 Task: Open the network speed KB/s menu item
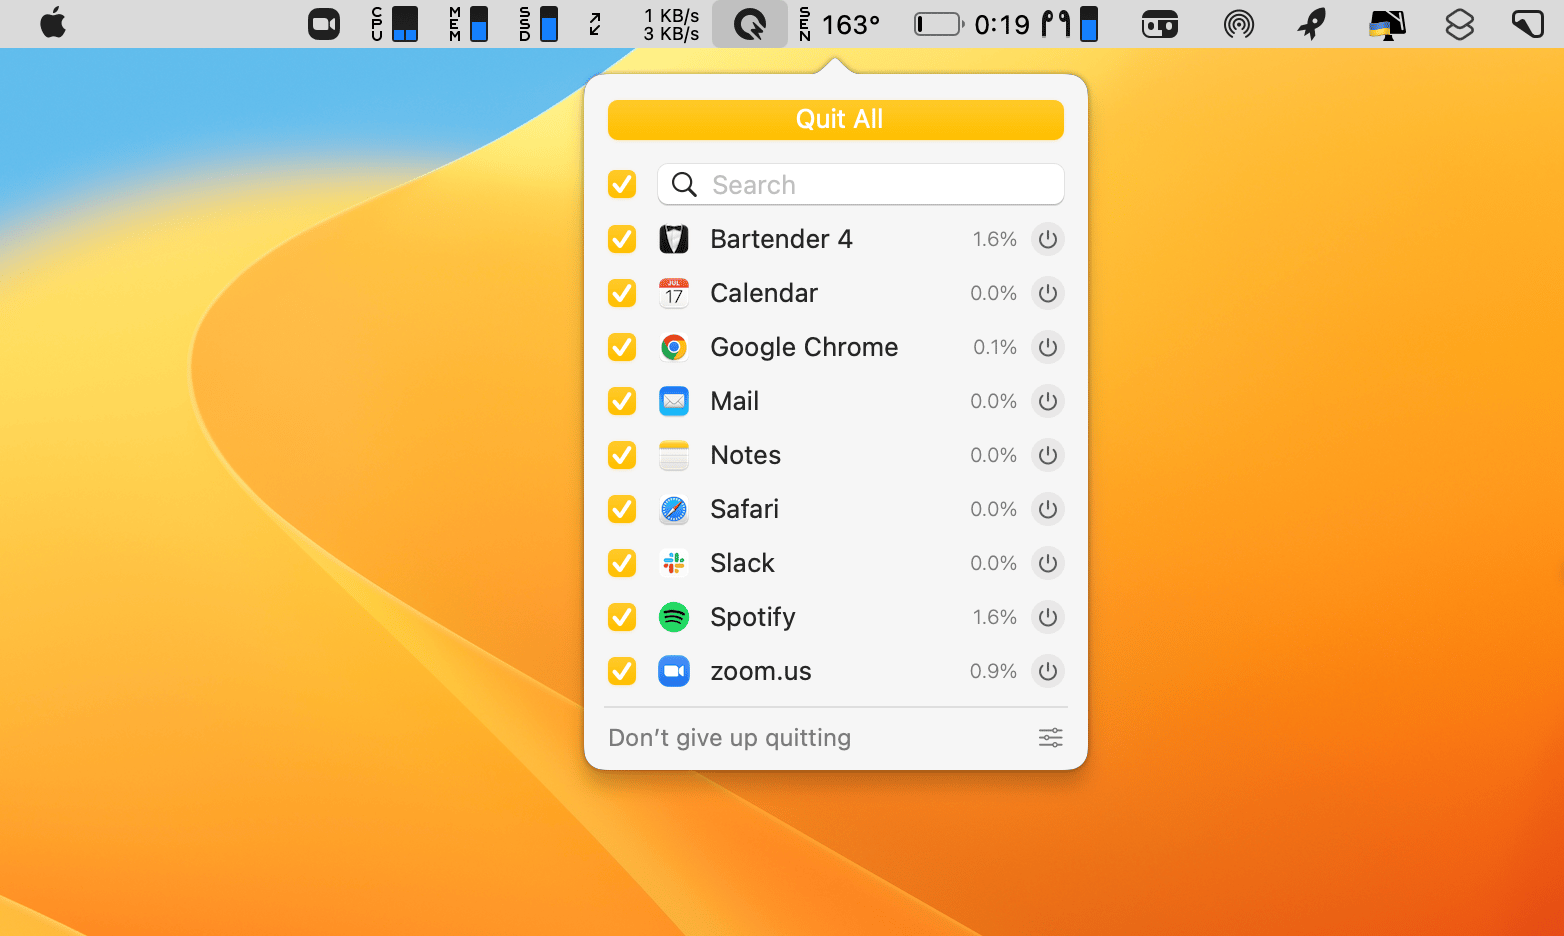671,24
